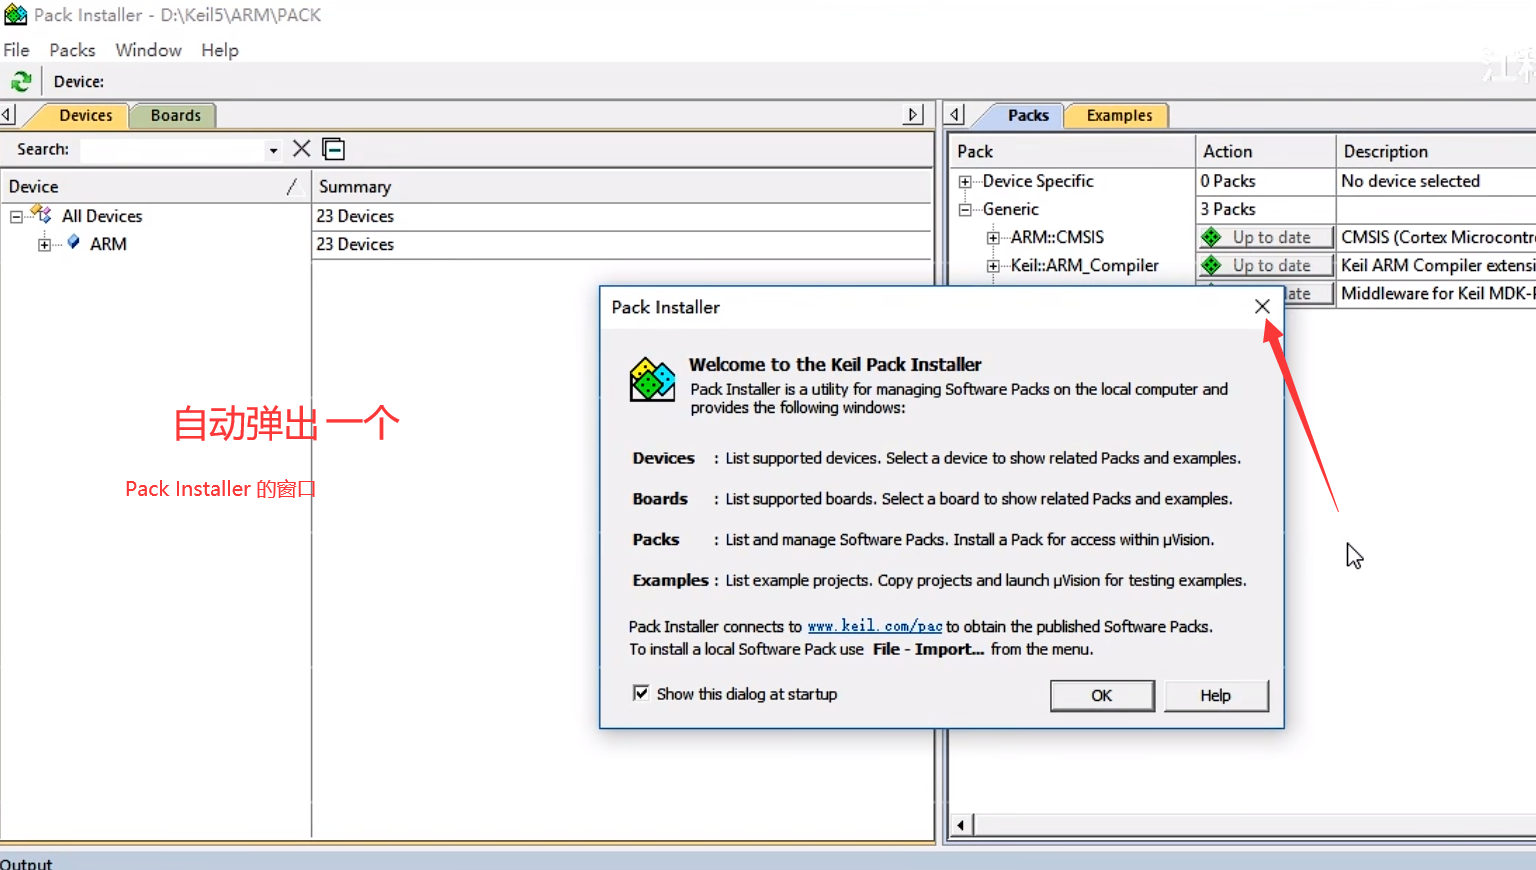Click Up to date button for Keil::ARM_Compiler

[1267, 265]
